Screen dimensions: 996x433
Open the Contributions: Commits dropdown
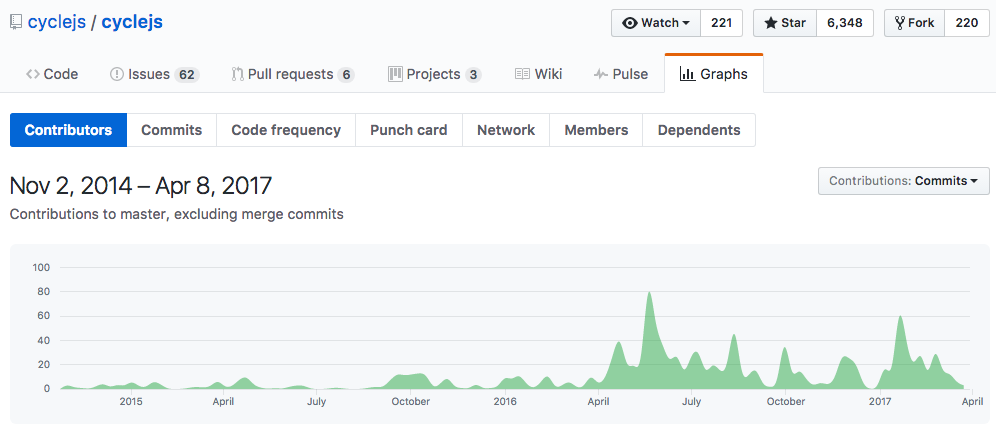[x=903, y=181]
